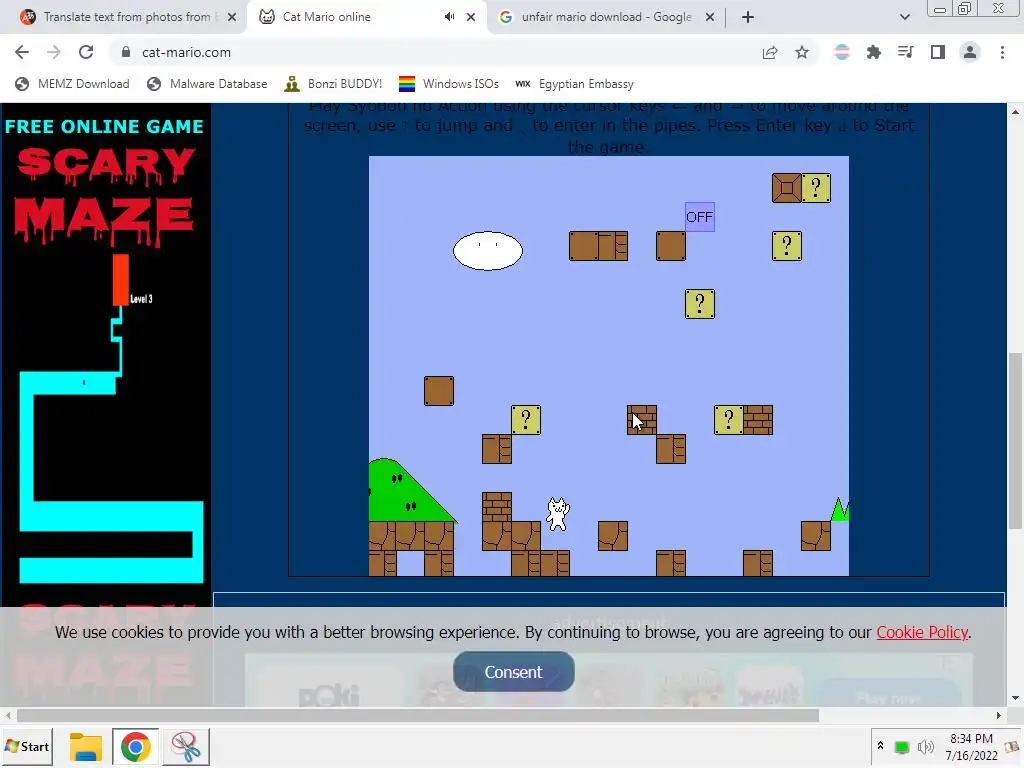Bookmark this page with the star icon
1024x768 pixels.
click(x=802, y=52)
